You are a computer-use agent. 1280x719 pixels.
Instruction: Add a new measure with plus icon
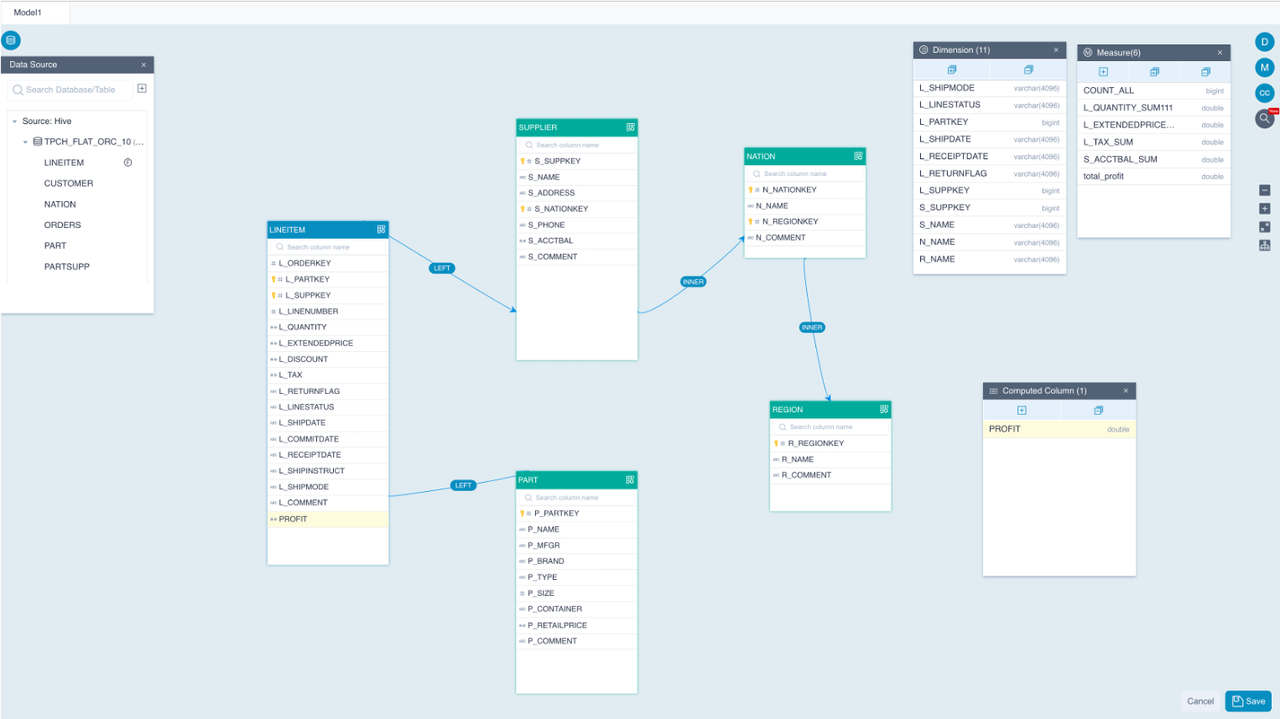(1103, 72)
